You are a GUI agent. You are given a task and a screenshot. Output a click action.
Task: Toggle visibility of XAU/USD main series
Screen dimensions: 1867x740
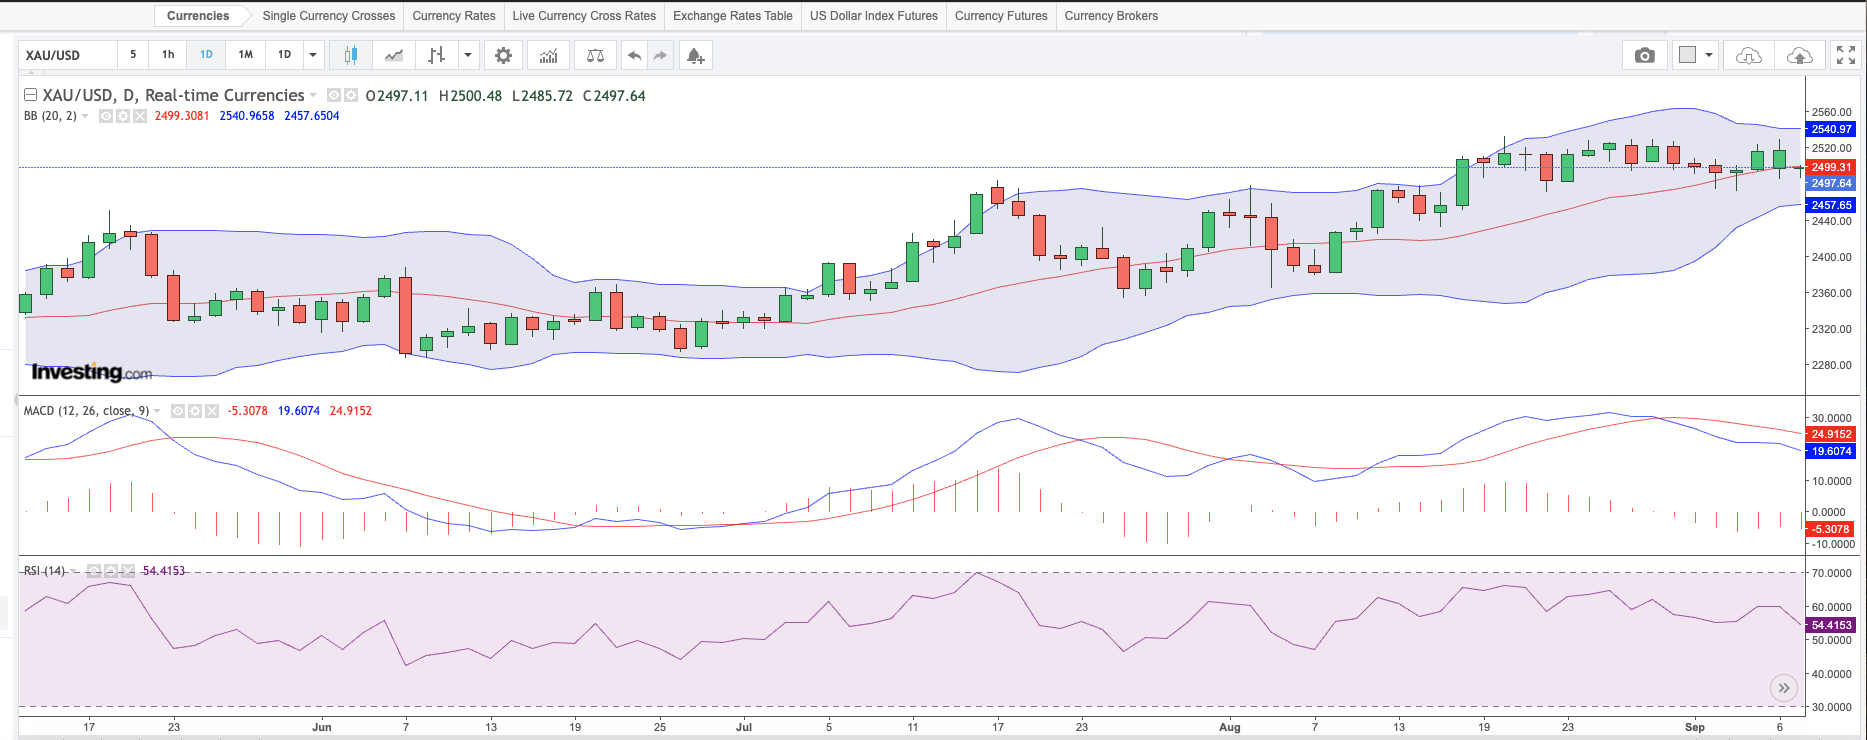coord(334,95)
